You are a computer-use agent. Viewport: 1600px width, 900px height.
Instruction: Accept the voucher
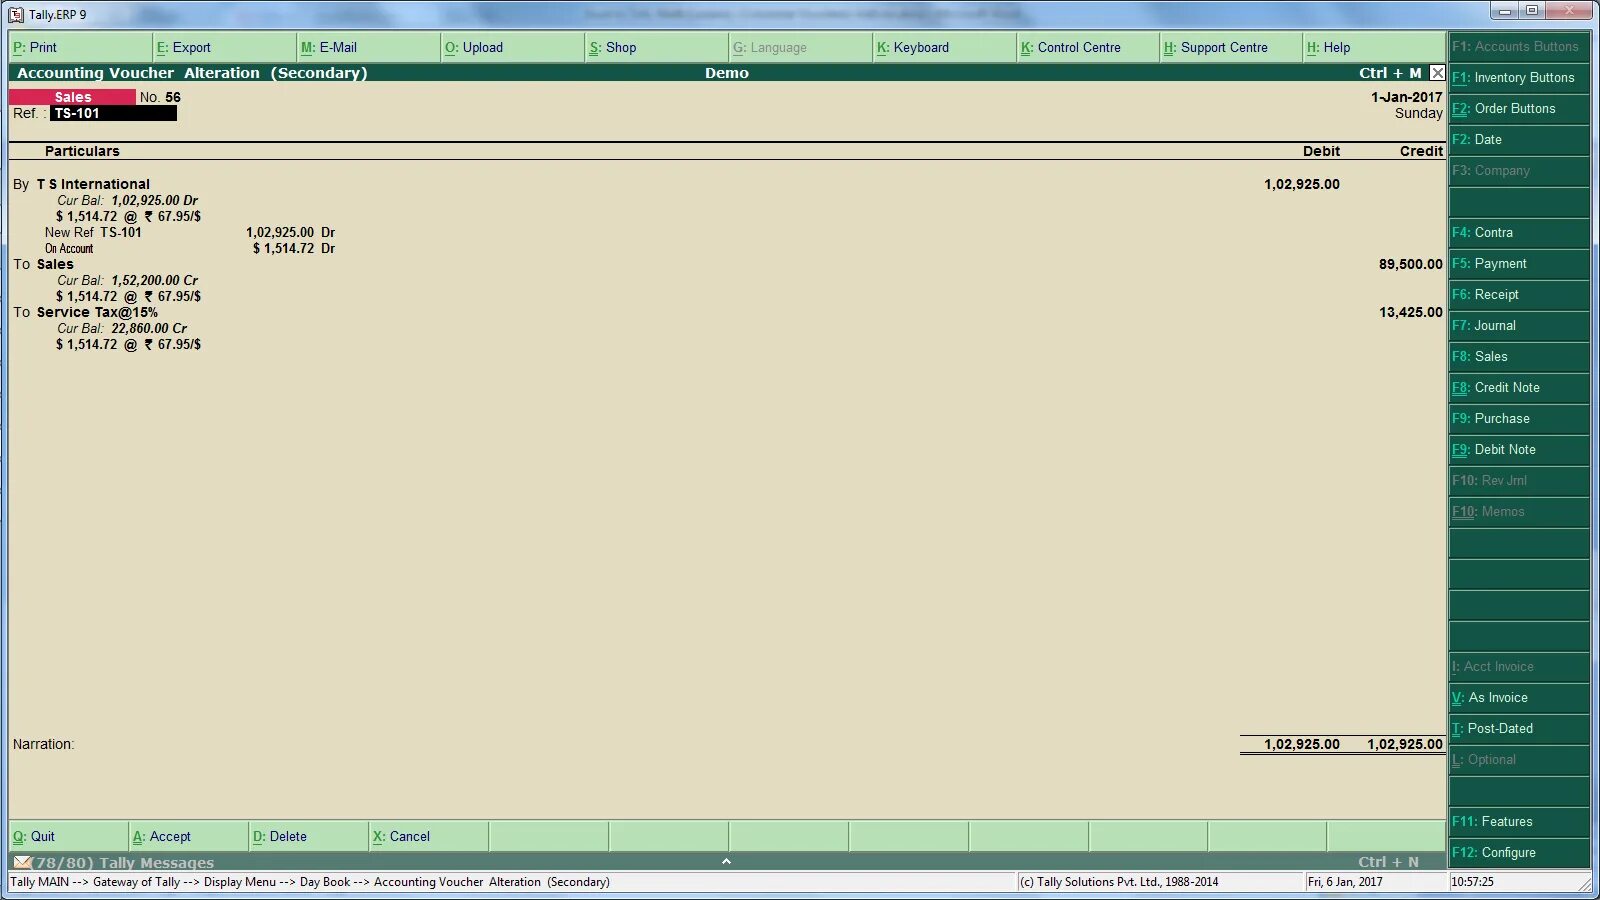(x=189, y=837)
